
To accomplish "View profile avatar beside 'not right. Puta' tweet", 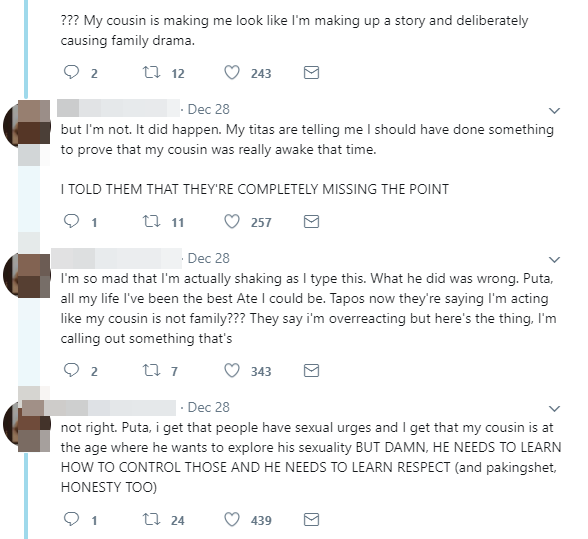I will click(26, 423).
